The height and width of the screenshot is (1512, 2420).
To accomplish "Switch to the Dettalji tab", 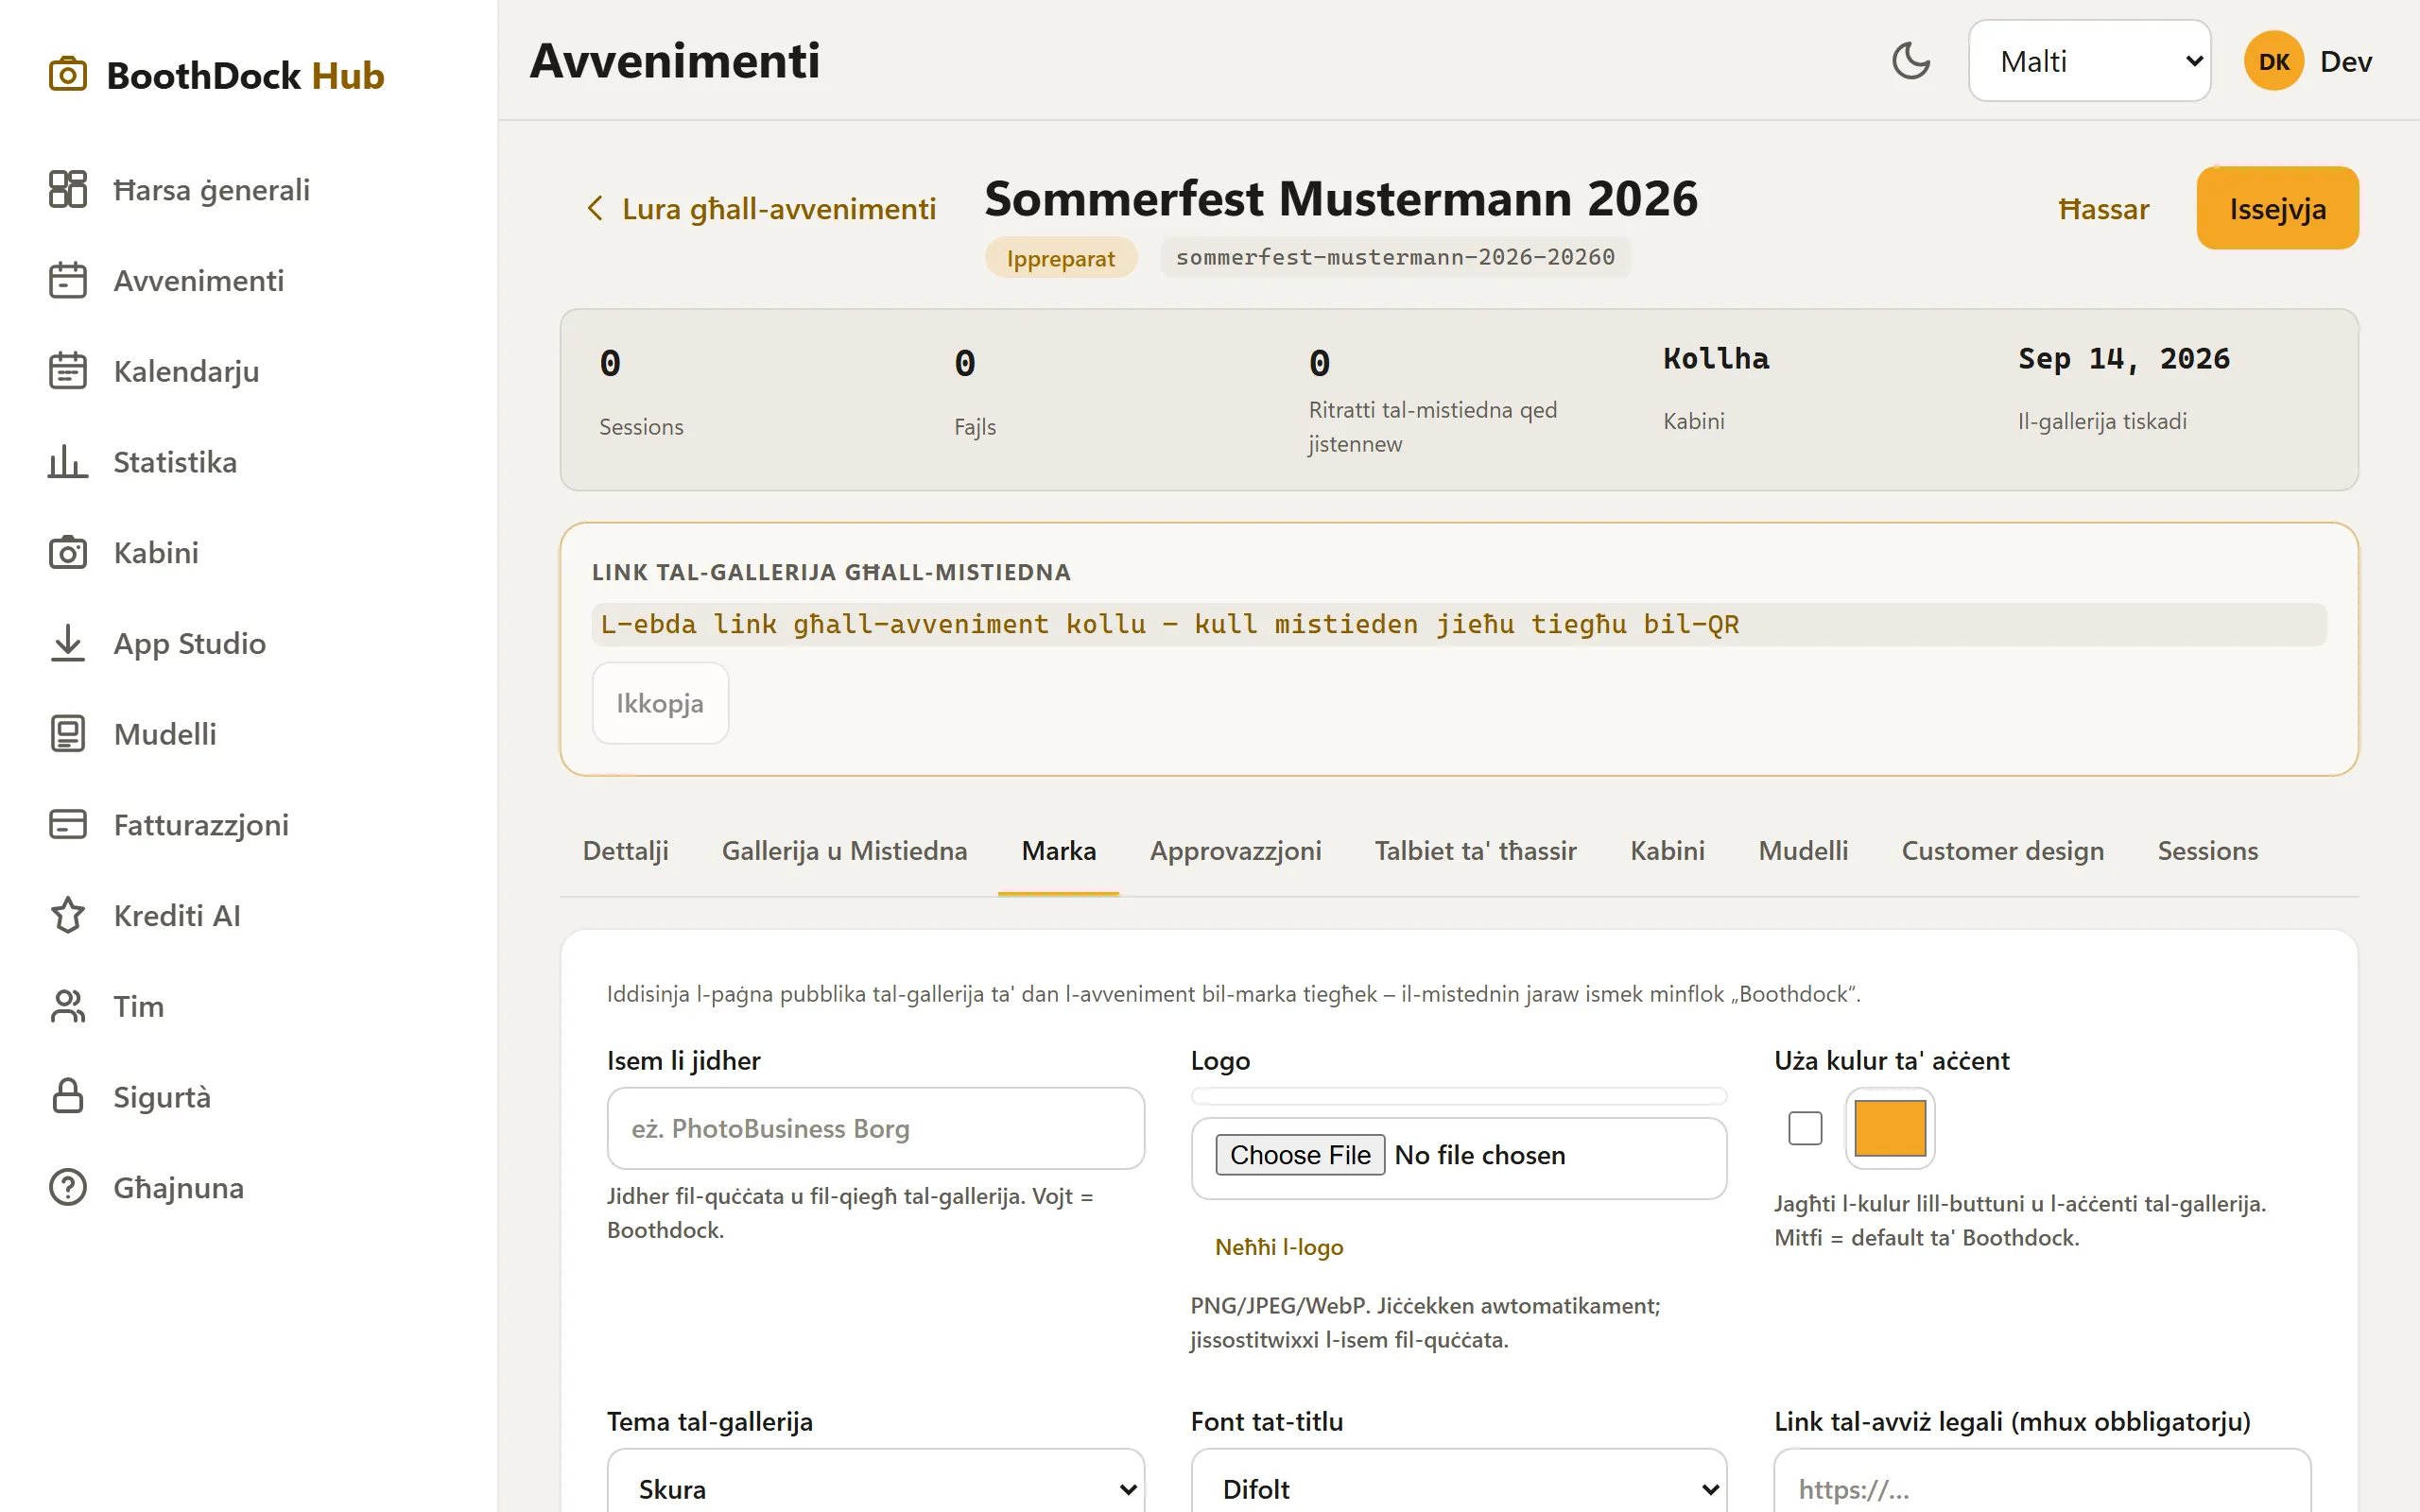I will tap(625, 851).
